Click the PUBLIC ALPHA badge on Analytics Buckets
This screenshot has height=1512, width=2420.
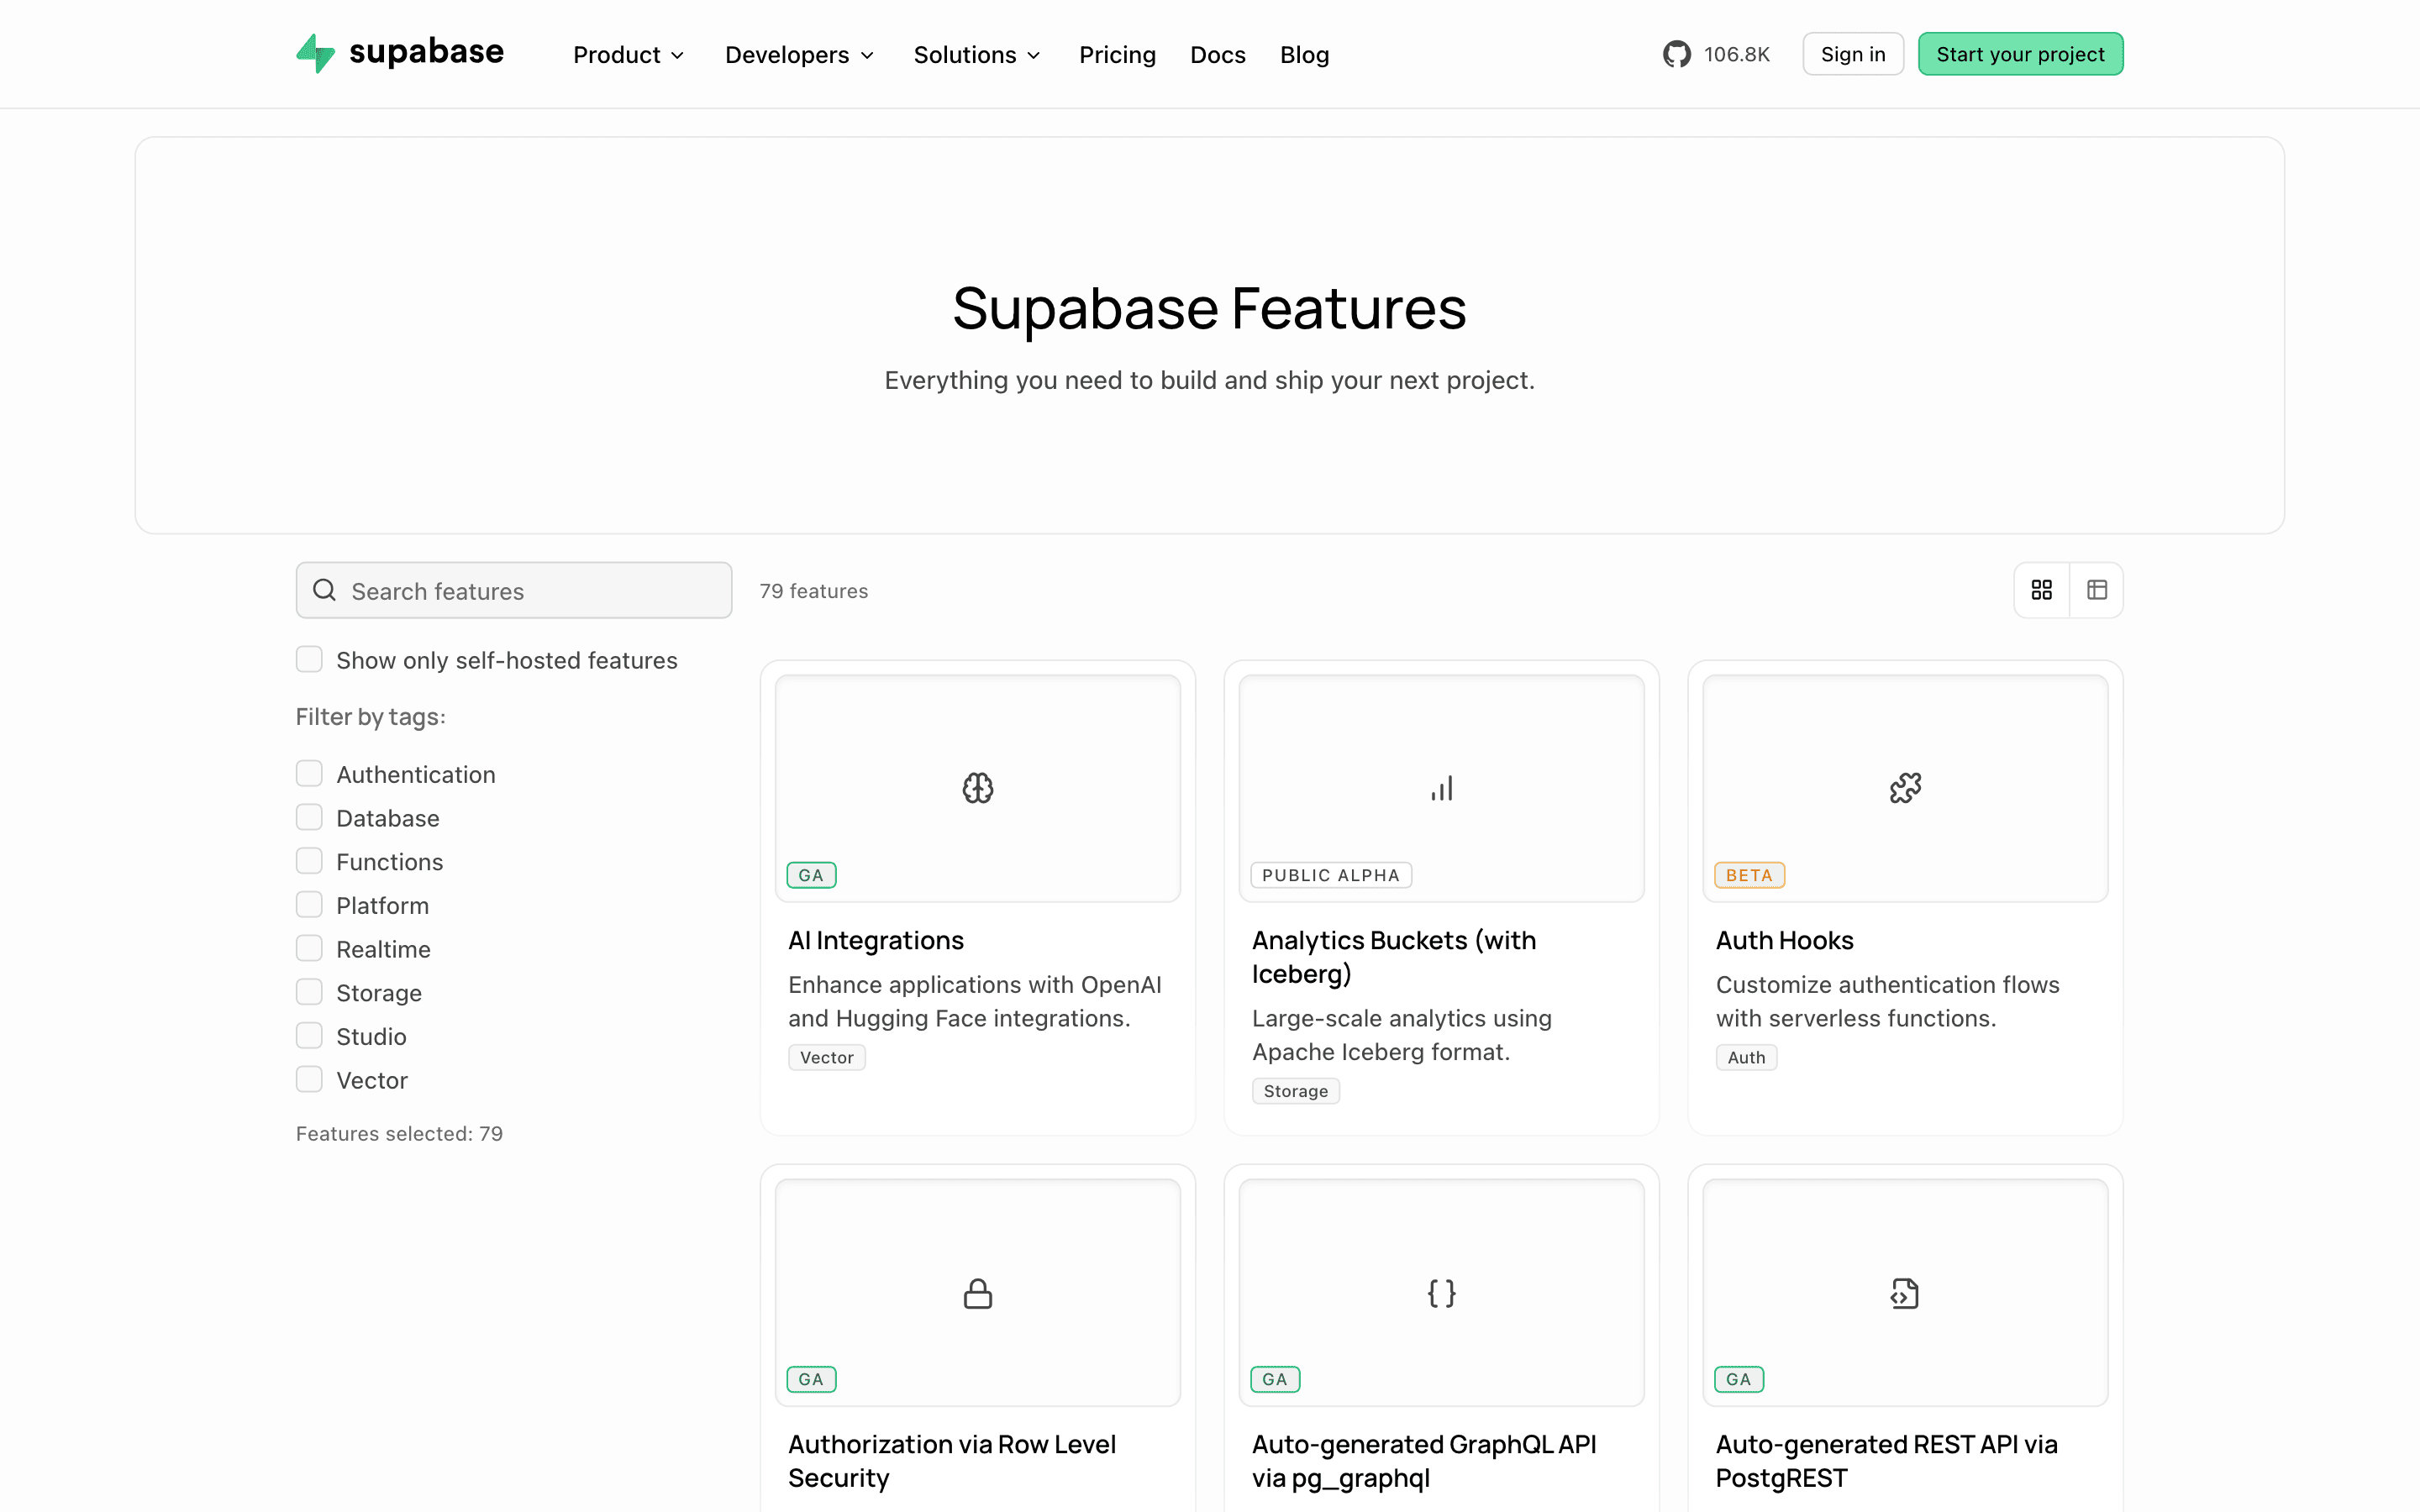[1331, 875]
